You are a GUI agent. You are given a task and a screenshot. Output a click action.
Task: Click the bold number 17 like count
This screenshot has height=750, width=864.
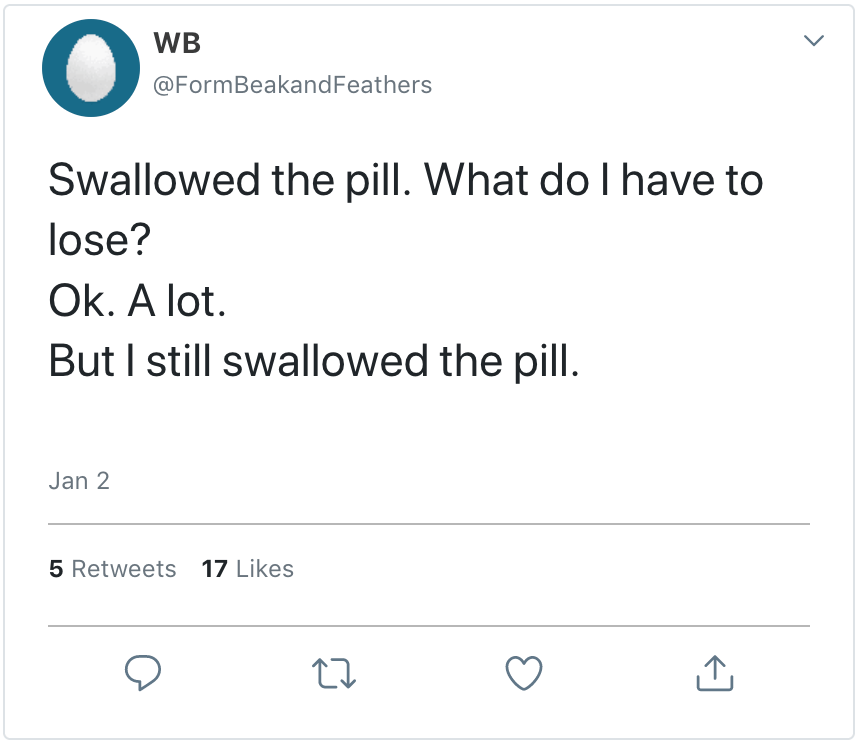click(x=214, y=569)
